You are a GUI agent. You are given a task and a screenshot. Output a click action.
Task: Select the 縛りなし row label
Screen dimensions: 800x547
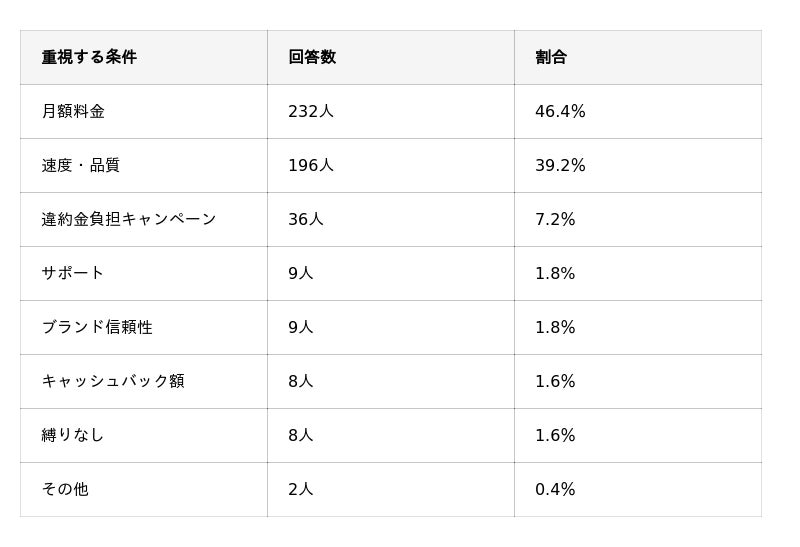73,435
